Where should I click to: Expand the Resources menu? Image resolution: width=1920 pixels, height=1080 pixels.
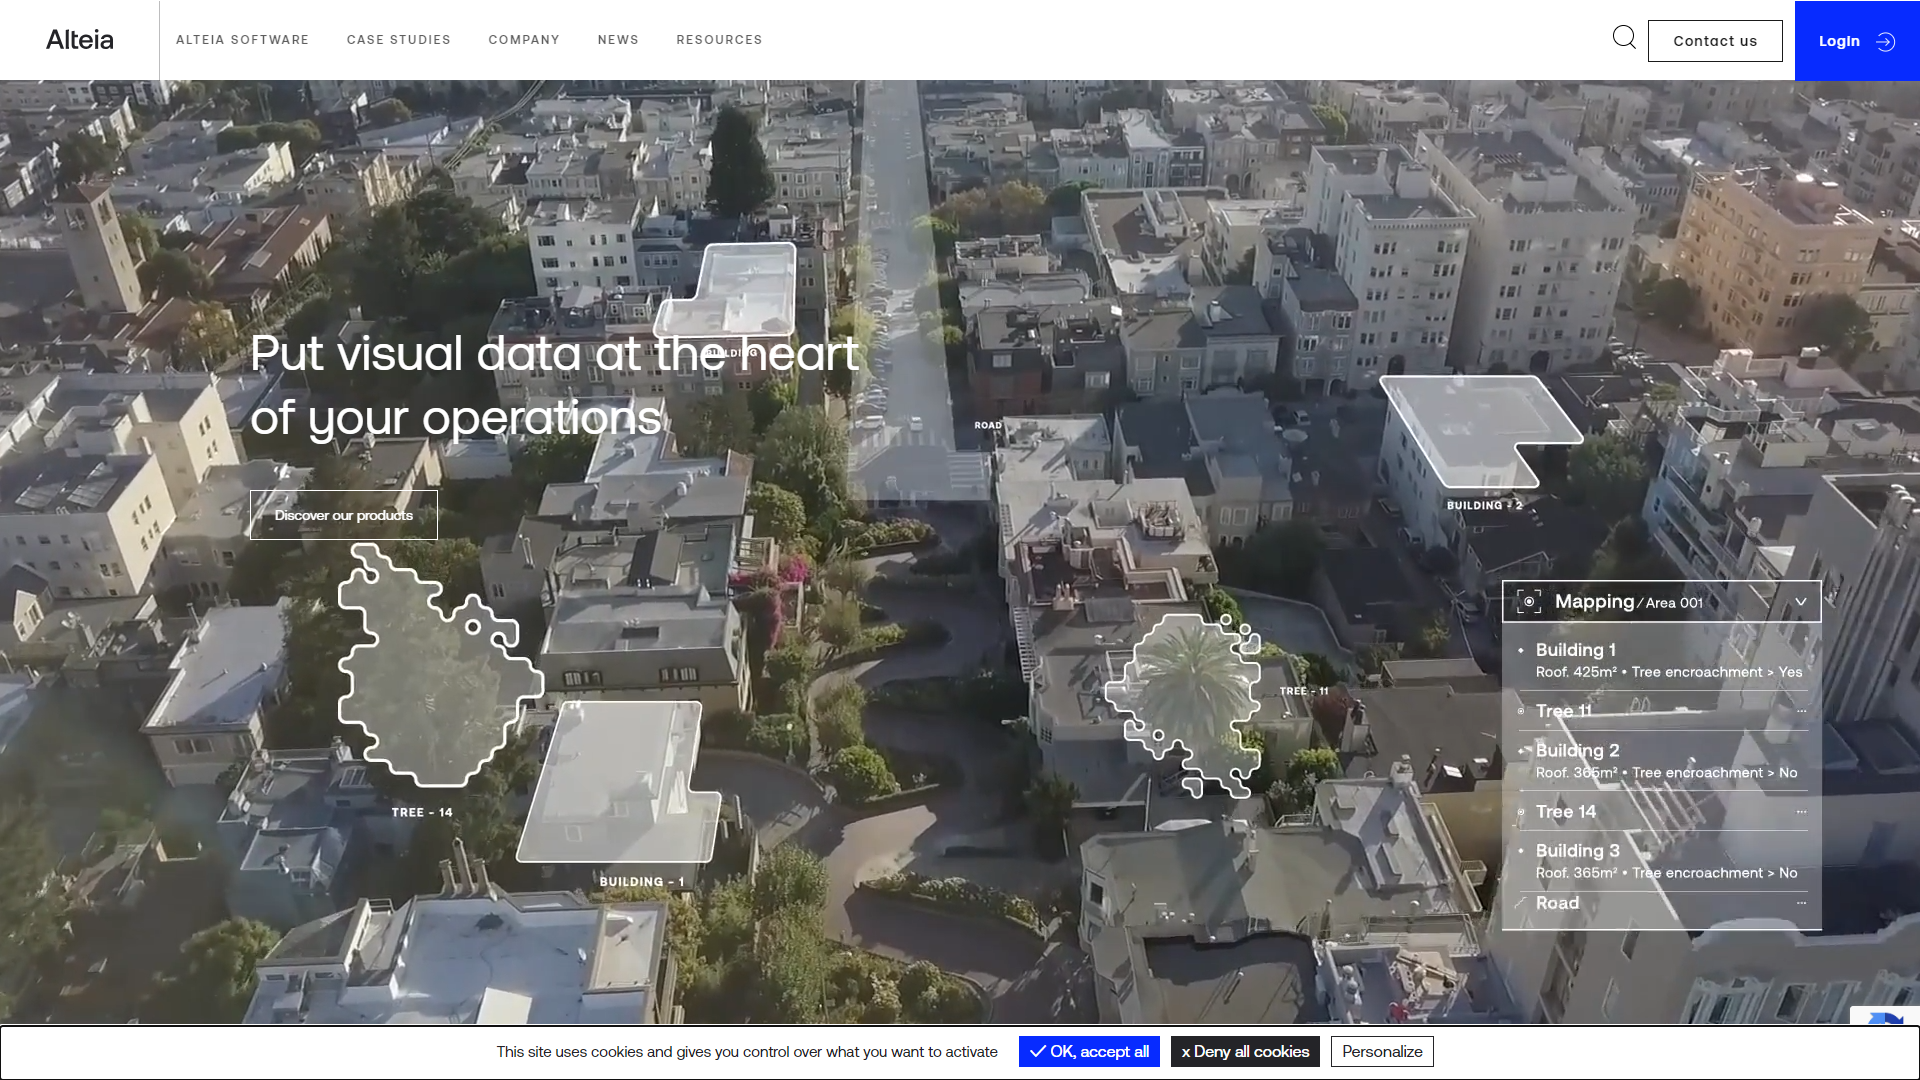click(x=719, y=40)
